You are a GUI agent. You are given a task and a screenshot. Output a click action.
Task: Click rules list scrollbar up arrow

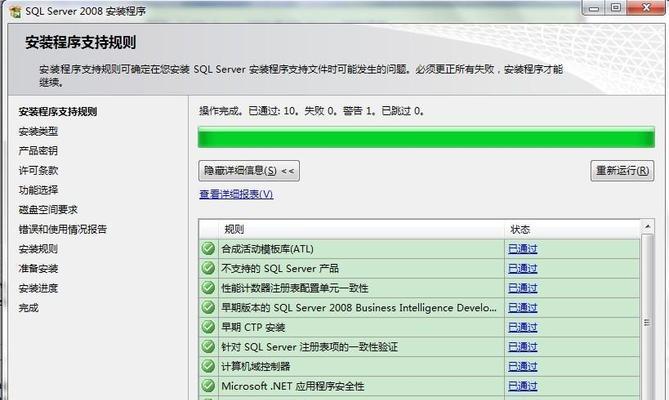coord(647,226)
